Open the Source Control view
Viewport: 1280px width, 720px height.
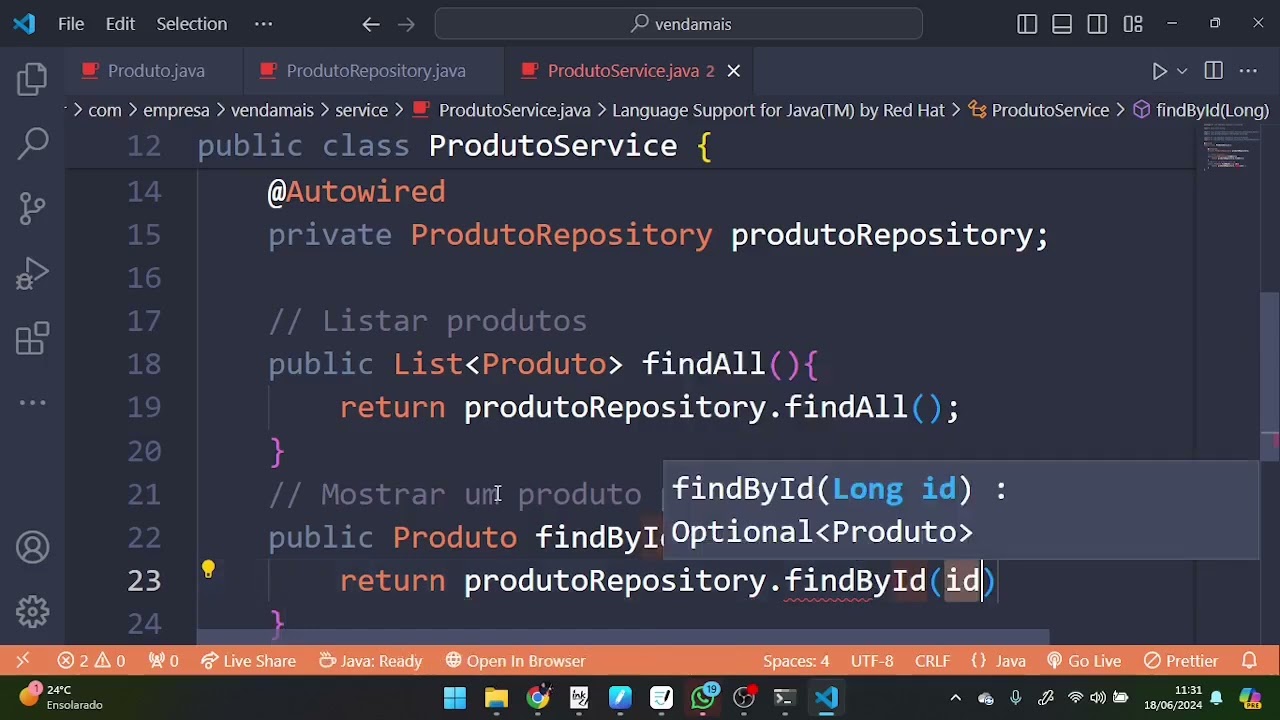(x=32, y=208)
